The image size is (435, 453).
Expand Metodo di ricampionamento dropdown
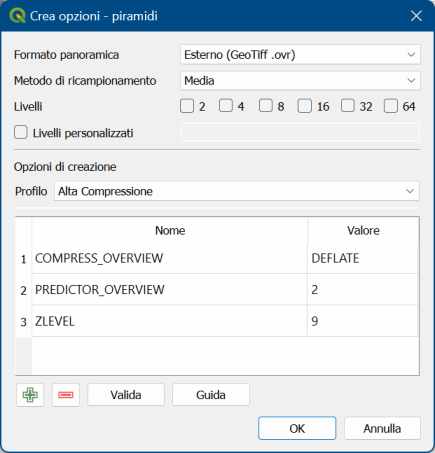pyautogui.click(x=300, y=80)
